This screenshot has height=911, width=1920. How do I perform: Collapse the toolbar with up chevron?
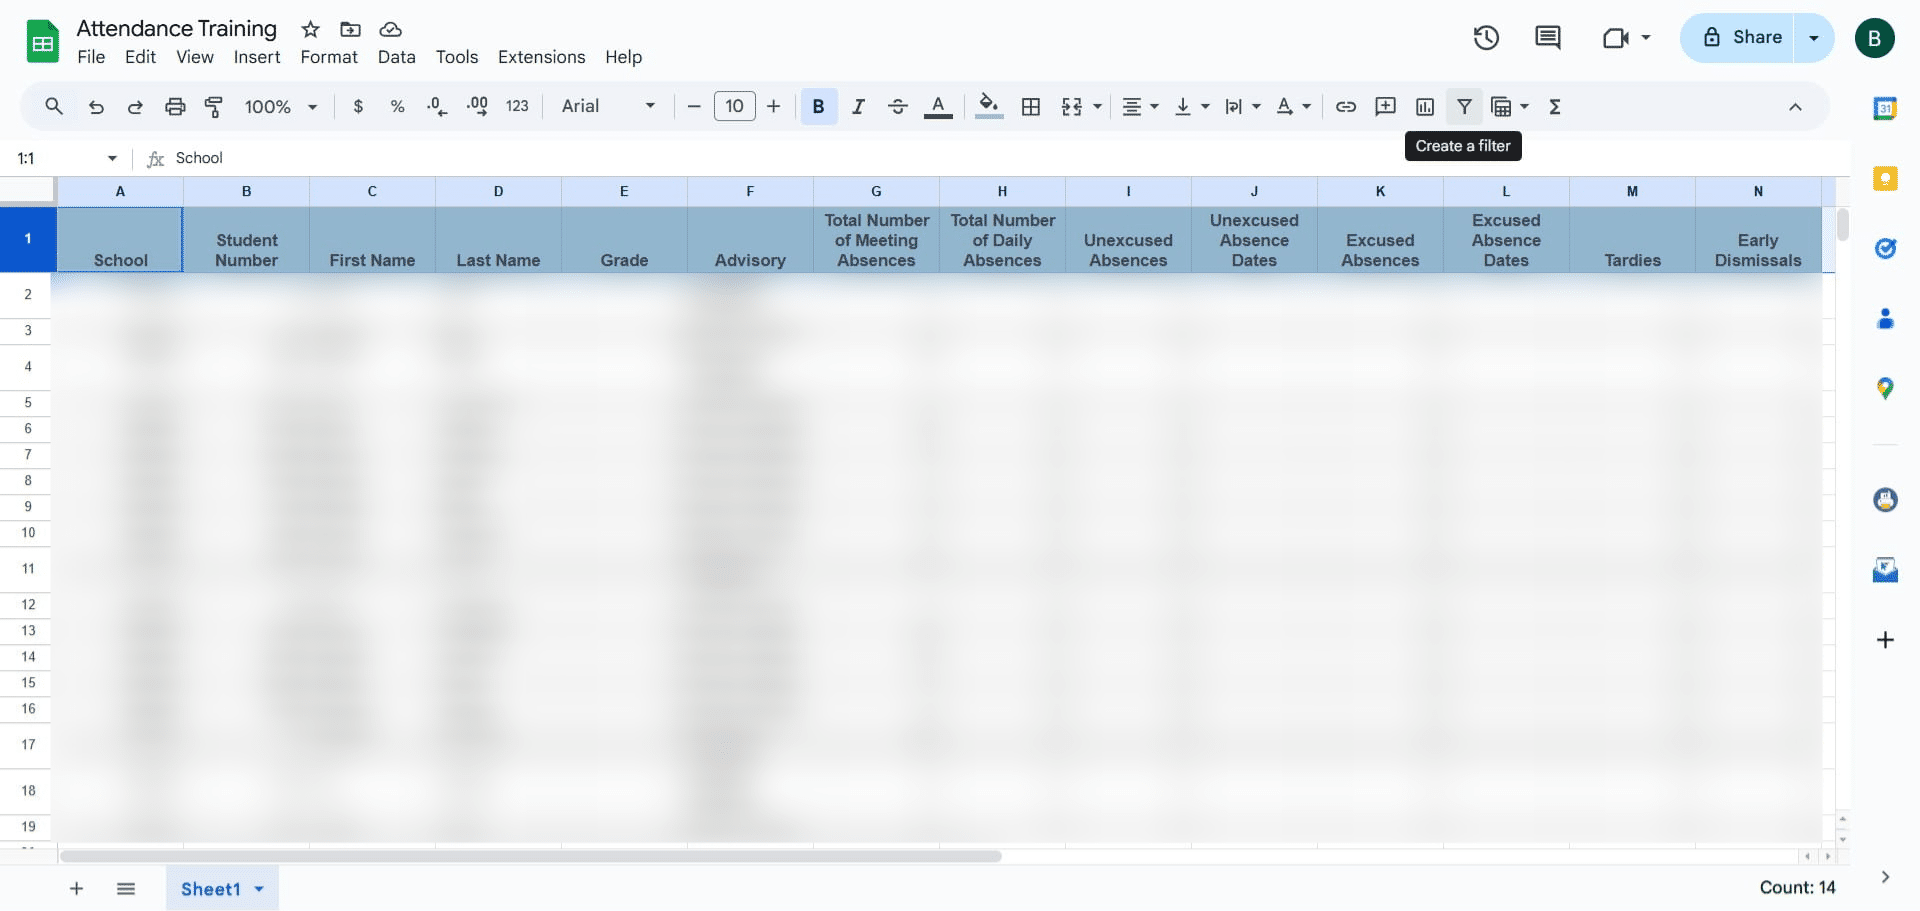(x=1795, y=107)
